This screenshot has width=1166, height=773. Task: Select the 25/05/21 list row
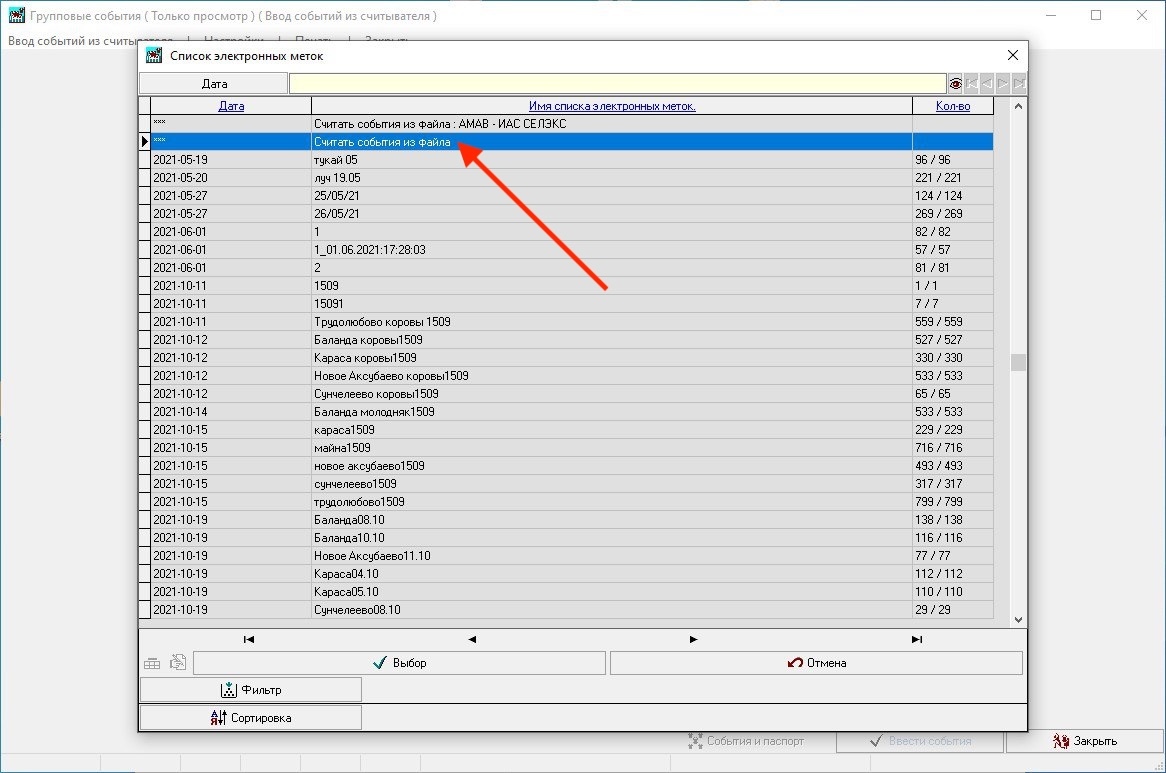point(572,195)
